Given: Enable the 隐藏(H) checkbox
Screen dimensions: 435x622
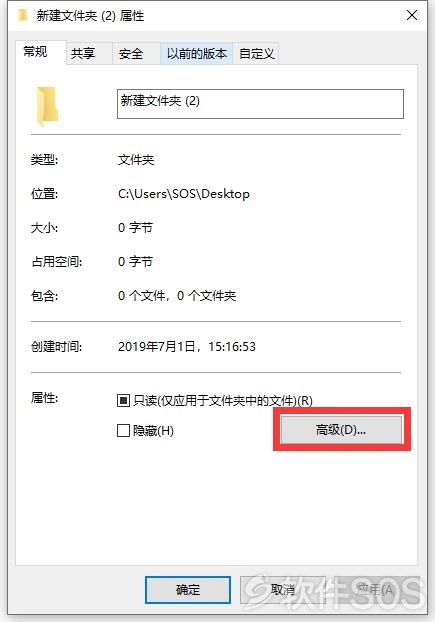Looking at the screenshot, I should (123, 430).
